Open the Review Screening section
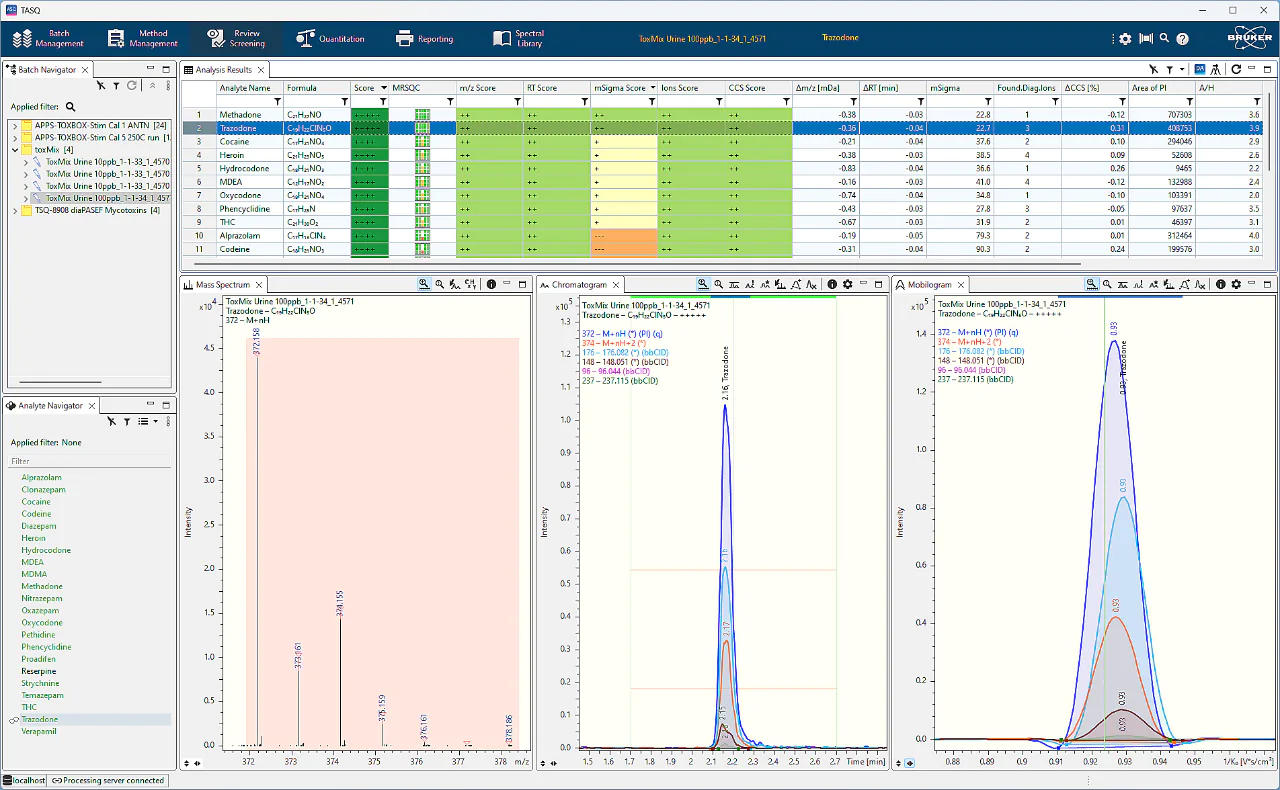The height and width of the screenshot is (790, 1280). point(236,39)
